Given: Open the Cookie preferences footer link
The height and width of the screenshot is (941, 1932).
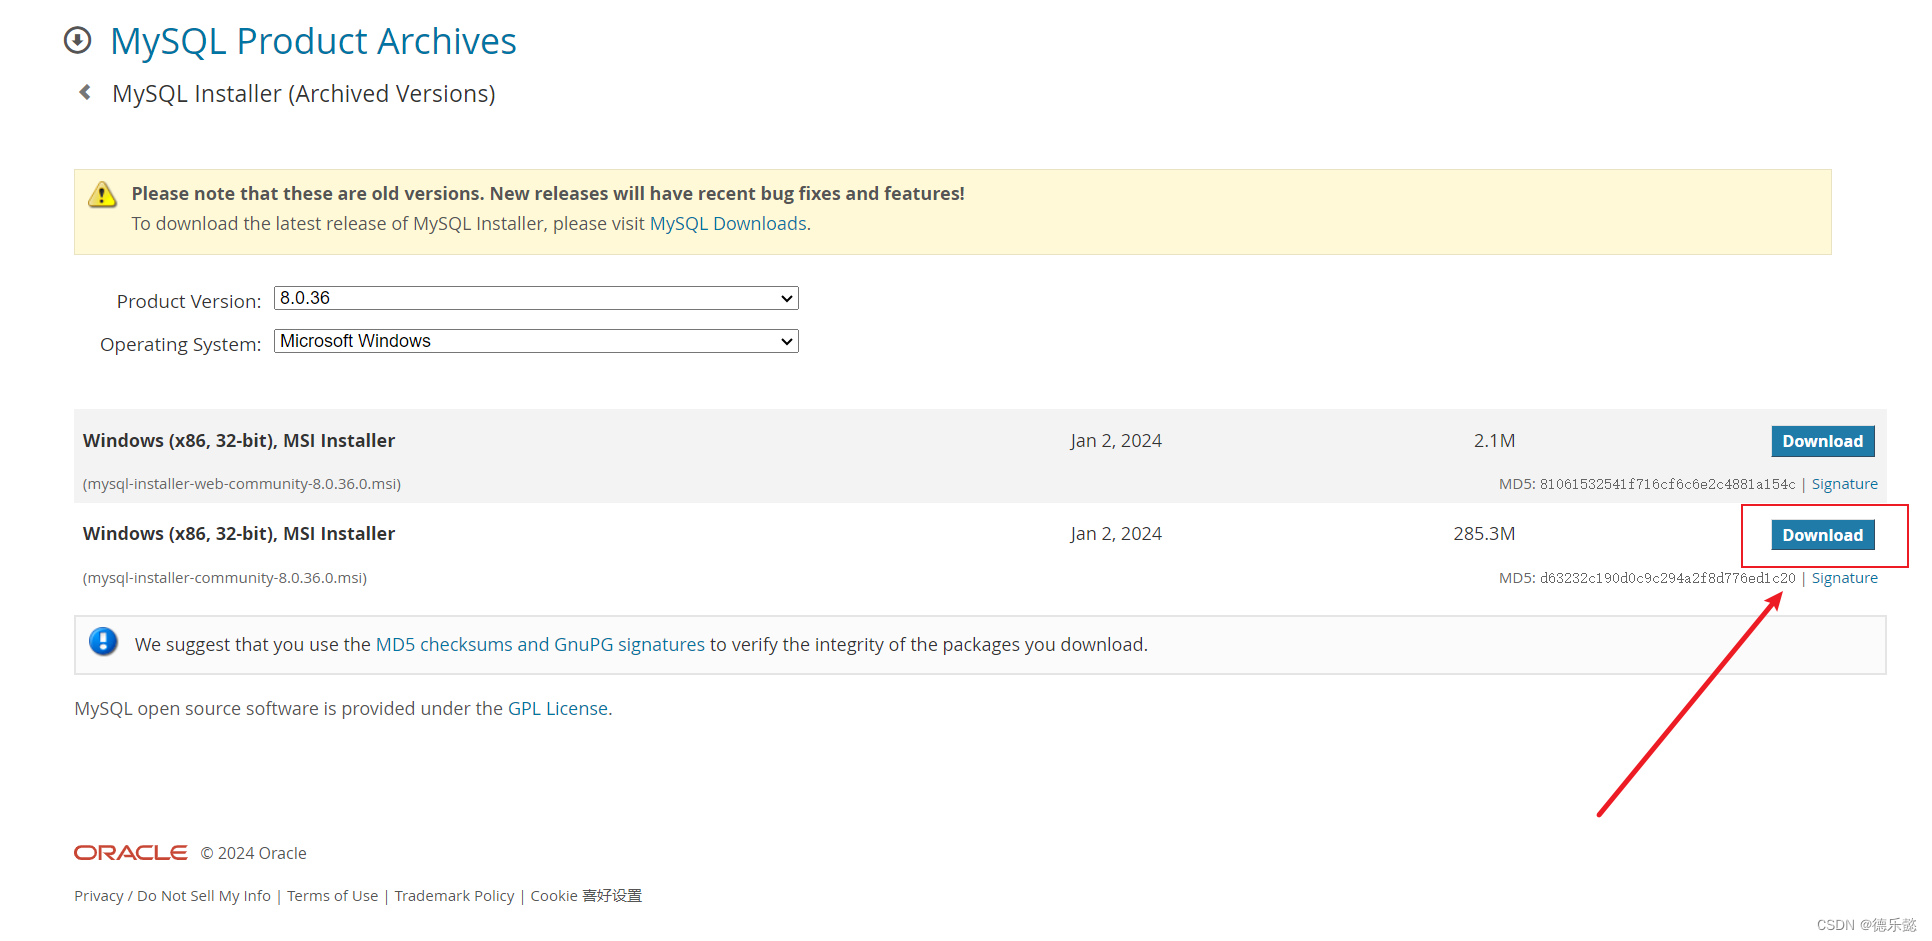Looking at the screenshot, I should pyautogui.click(x=586, y=896).
